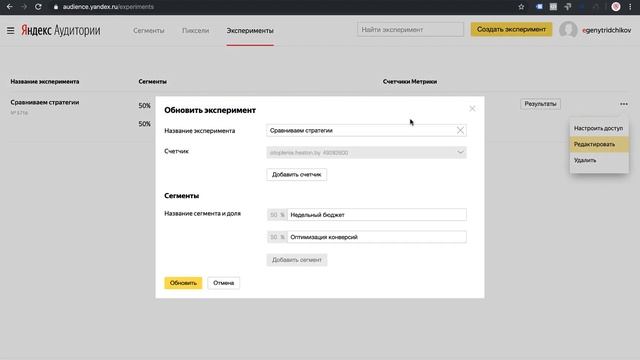Edit the Оптимизация конверсий segment name
Image resolution: width=640 pixels, height=360 pixels.
pyautogui.click(x=377, y=237)
